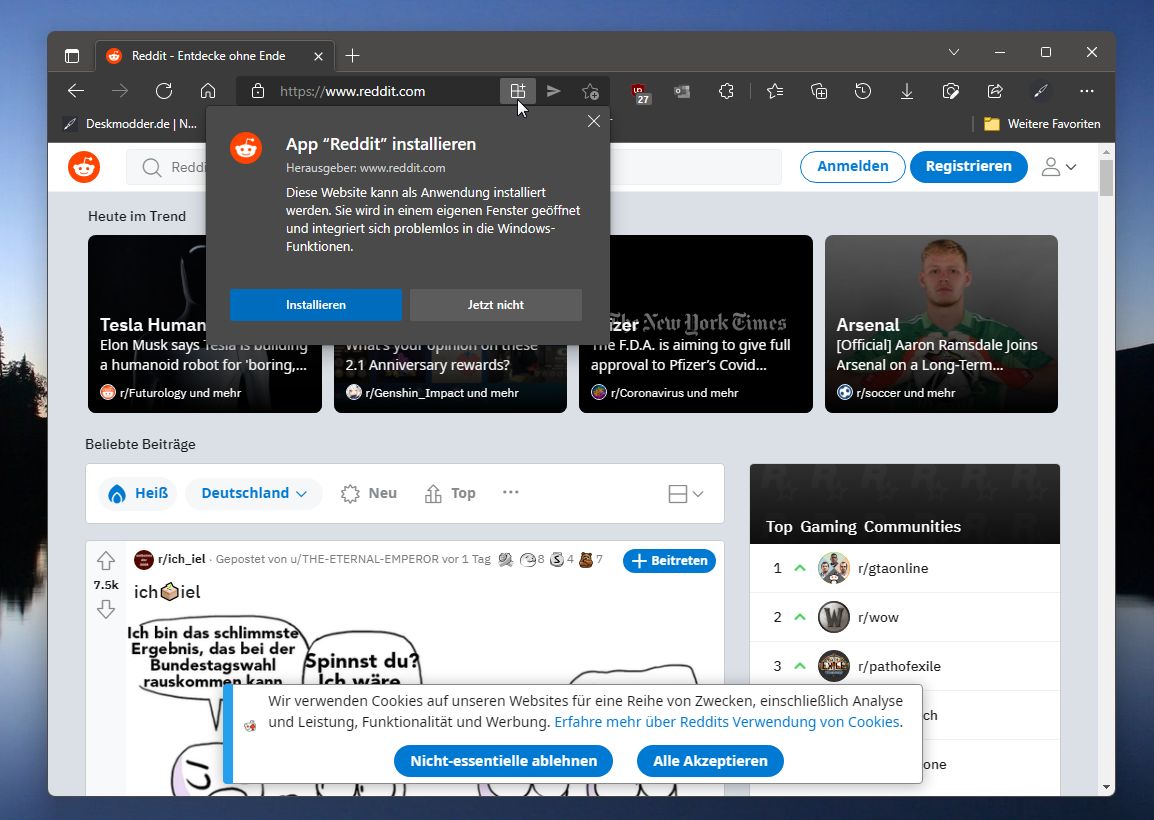1154x820 pixels.
Task: Open the Edge settings and more menu
Action: [x=1087, y=91]
